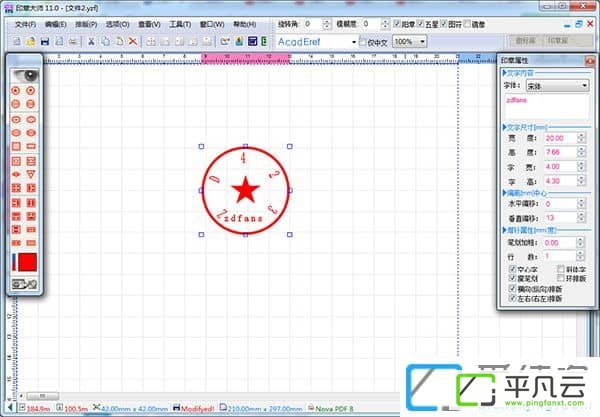Select the triangle stamp template
This screenshot has width=600, height=417.
pos(31,174)
